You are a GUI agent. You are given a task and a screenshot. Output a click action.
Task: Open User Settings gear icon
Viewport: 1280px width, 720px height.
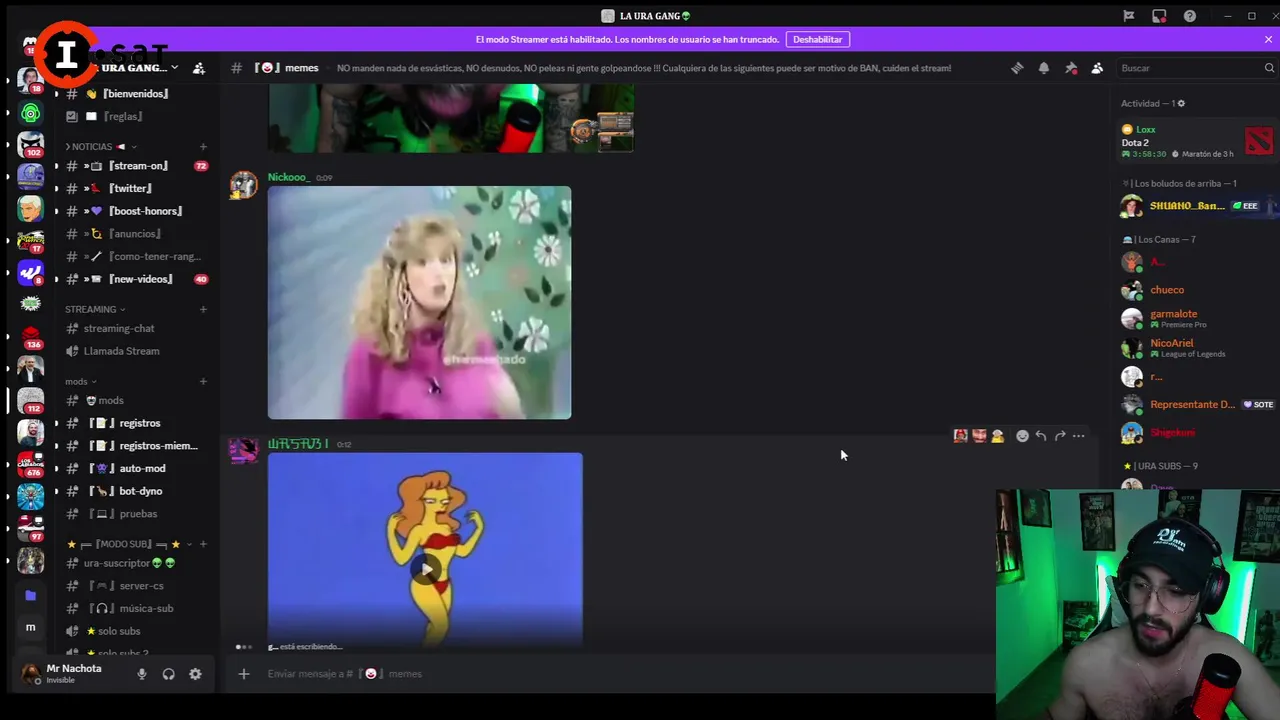tap(195, 674)
